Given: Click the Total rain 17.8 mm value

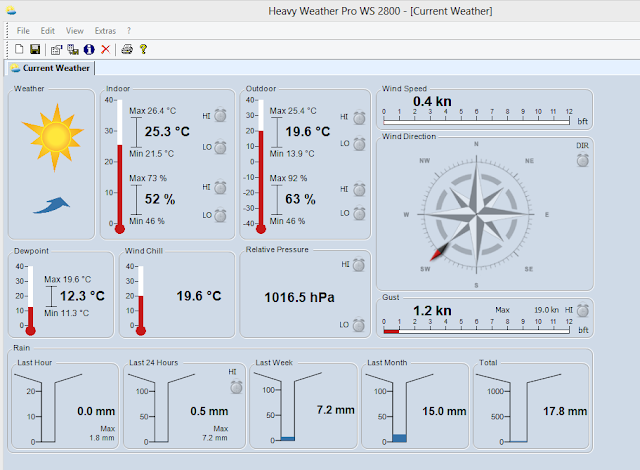Looking at the screenshot, I should click(565, 411).
